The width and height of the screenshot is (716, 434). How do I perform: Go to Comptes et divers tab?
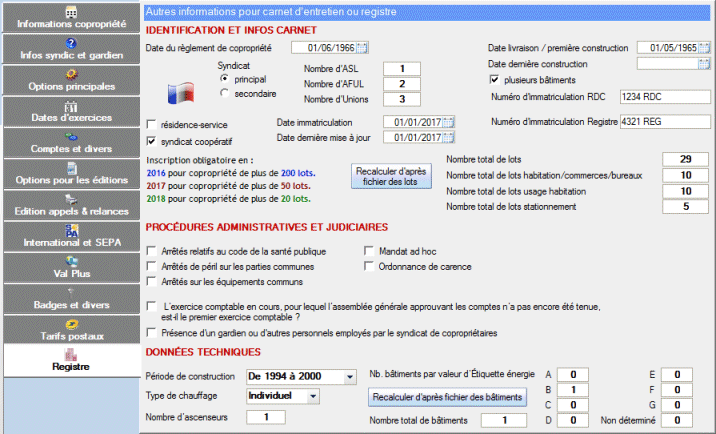72,143
